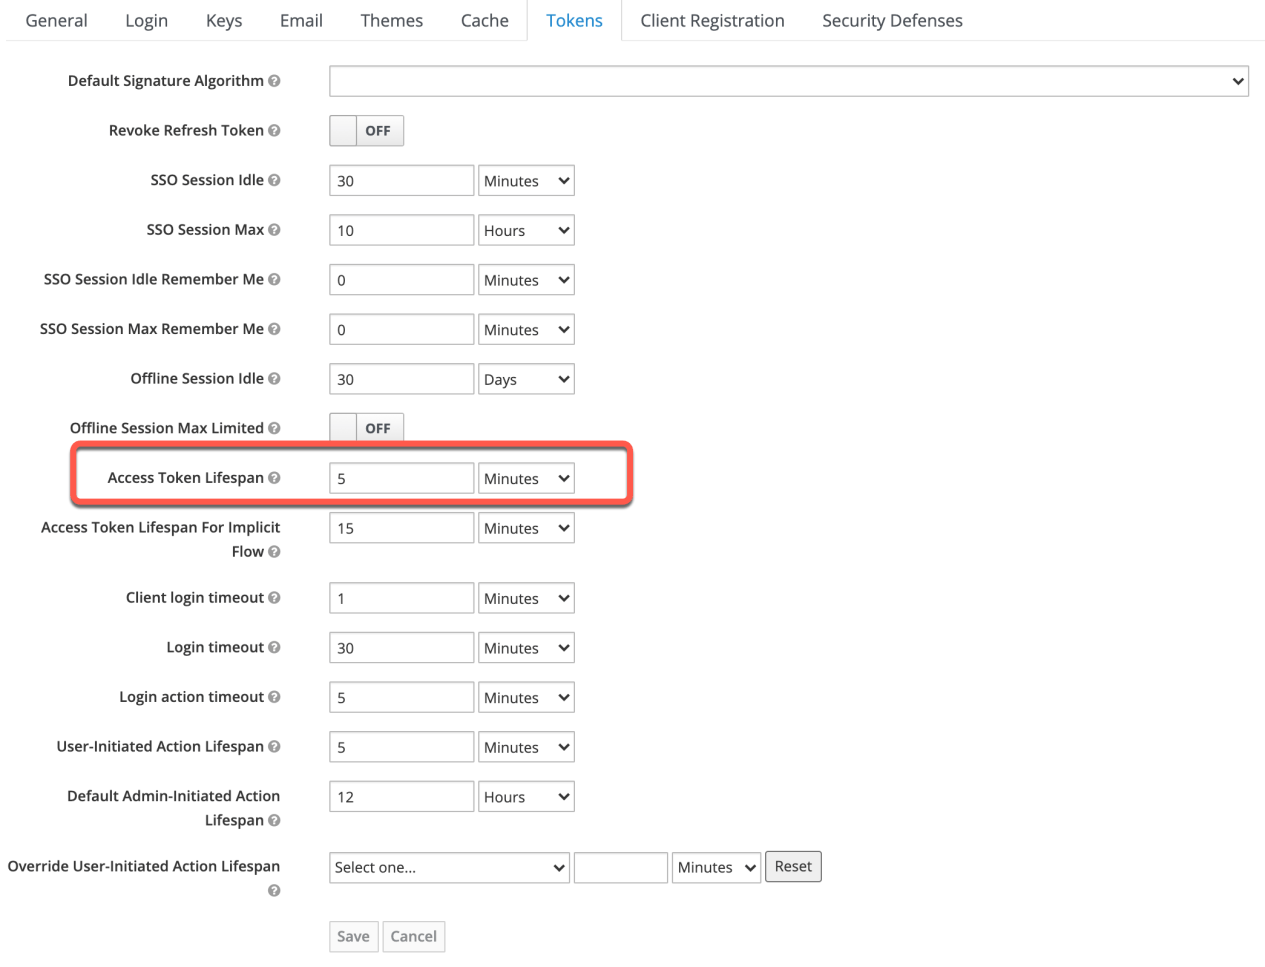The width and height of the screenshot is (1265, 967).
Task: Open the Select one override dropdown
Action: click(449, 867)
